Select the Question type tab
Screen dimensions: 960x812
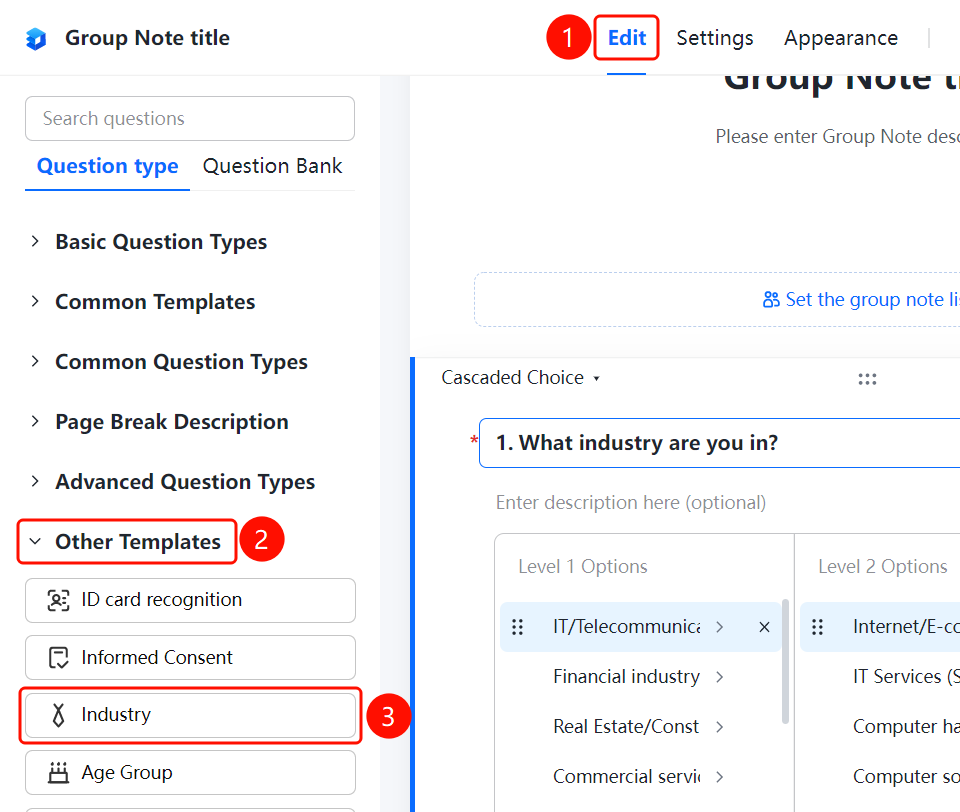(x=107, y=167)
